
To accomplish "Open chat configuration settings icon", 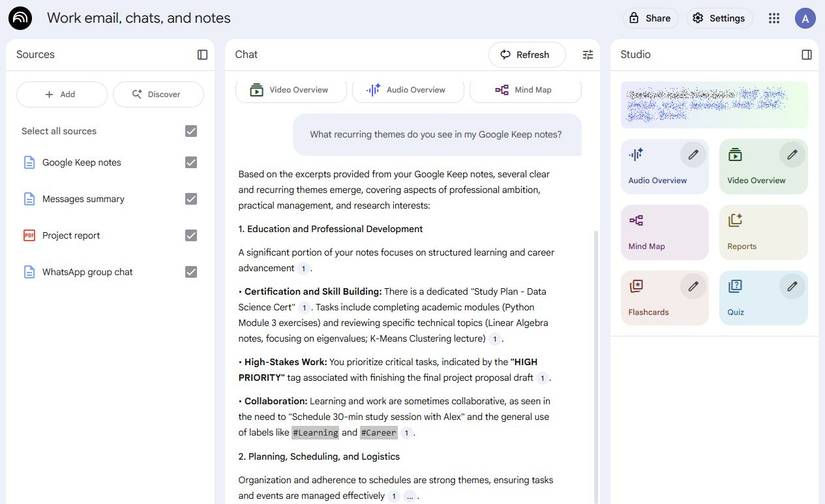I will pos(588,55).
